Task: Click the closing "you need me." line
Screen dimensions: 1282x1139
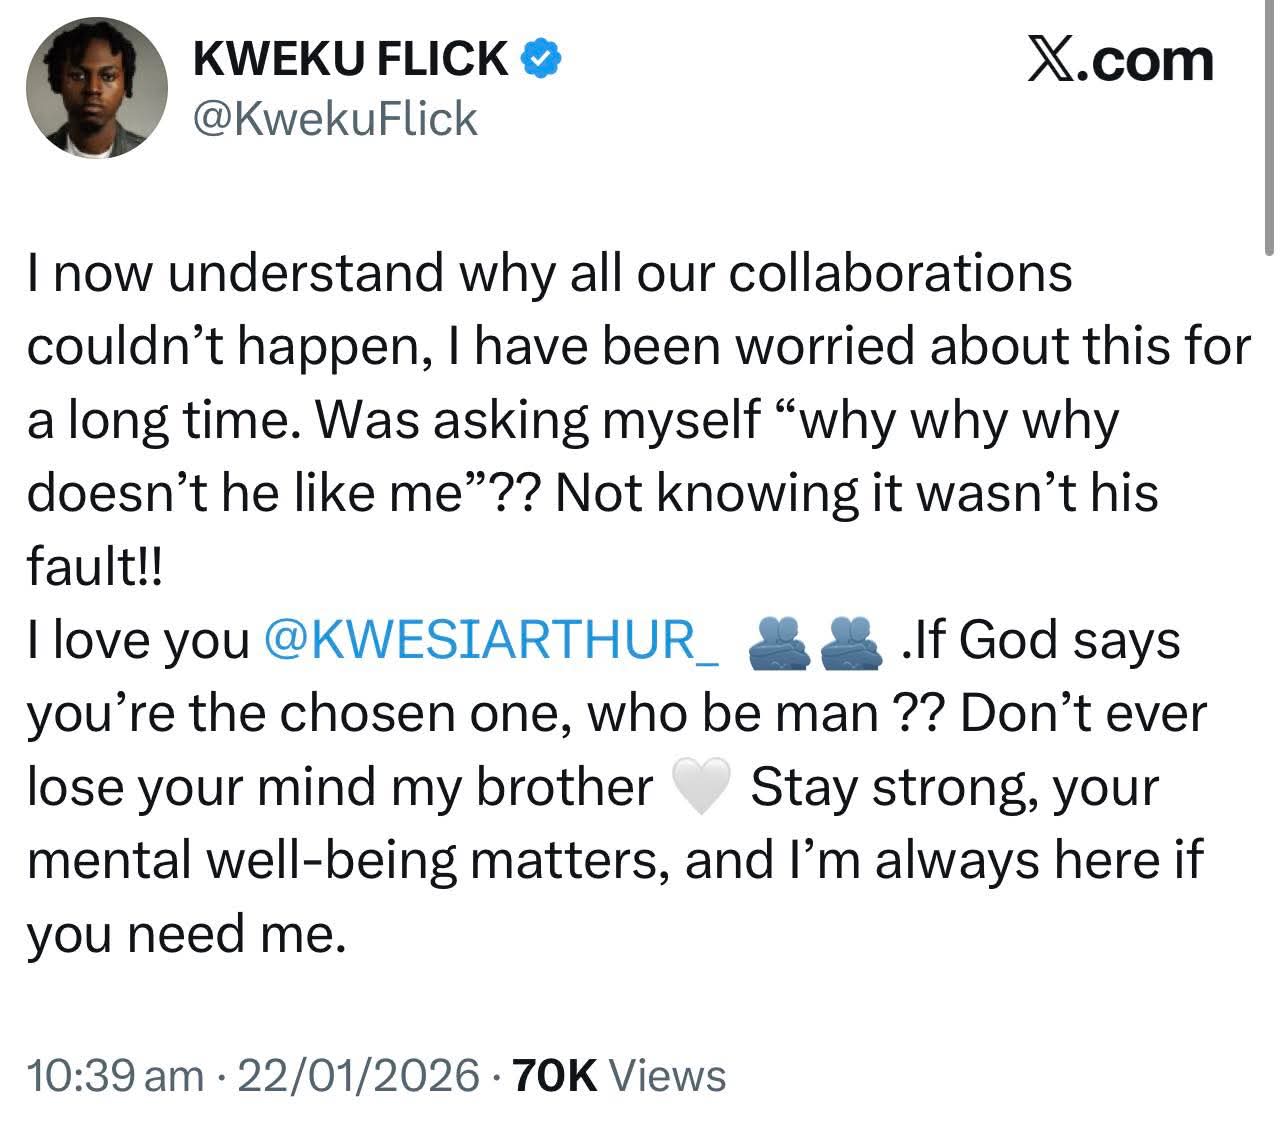Action: 186,935
